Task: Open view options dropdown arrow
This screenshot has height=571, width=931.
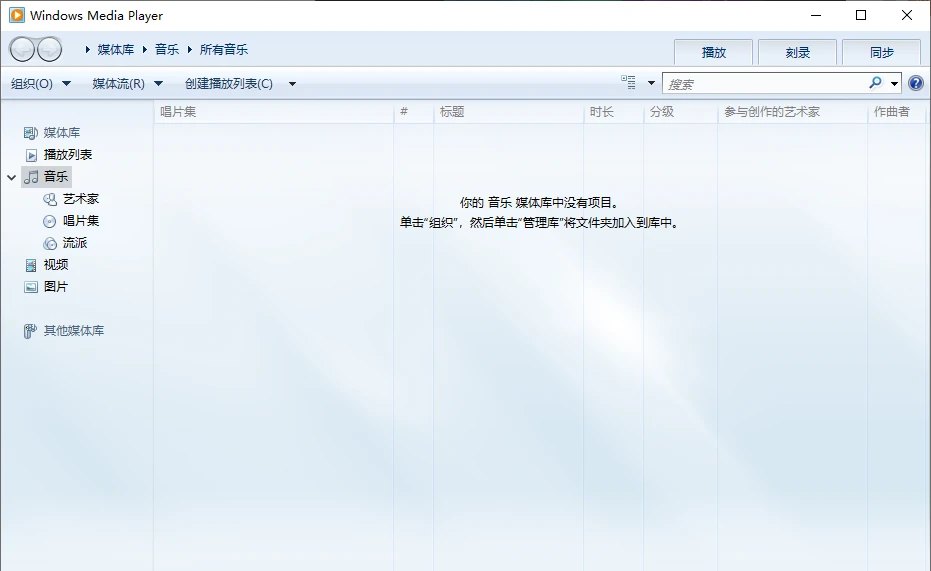Action: [x=651, y=83]
